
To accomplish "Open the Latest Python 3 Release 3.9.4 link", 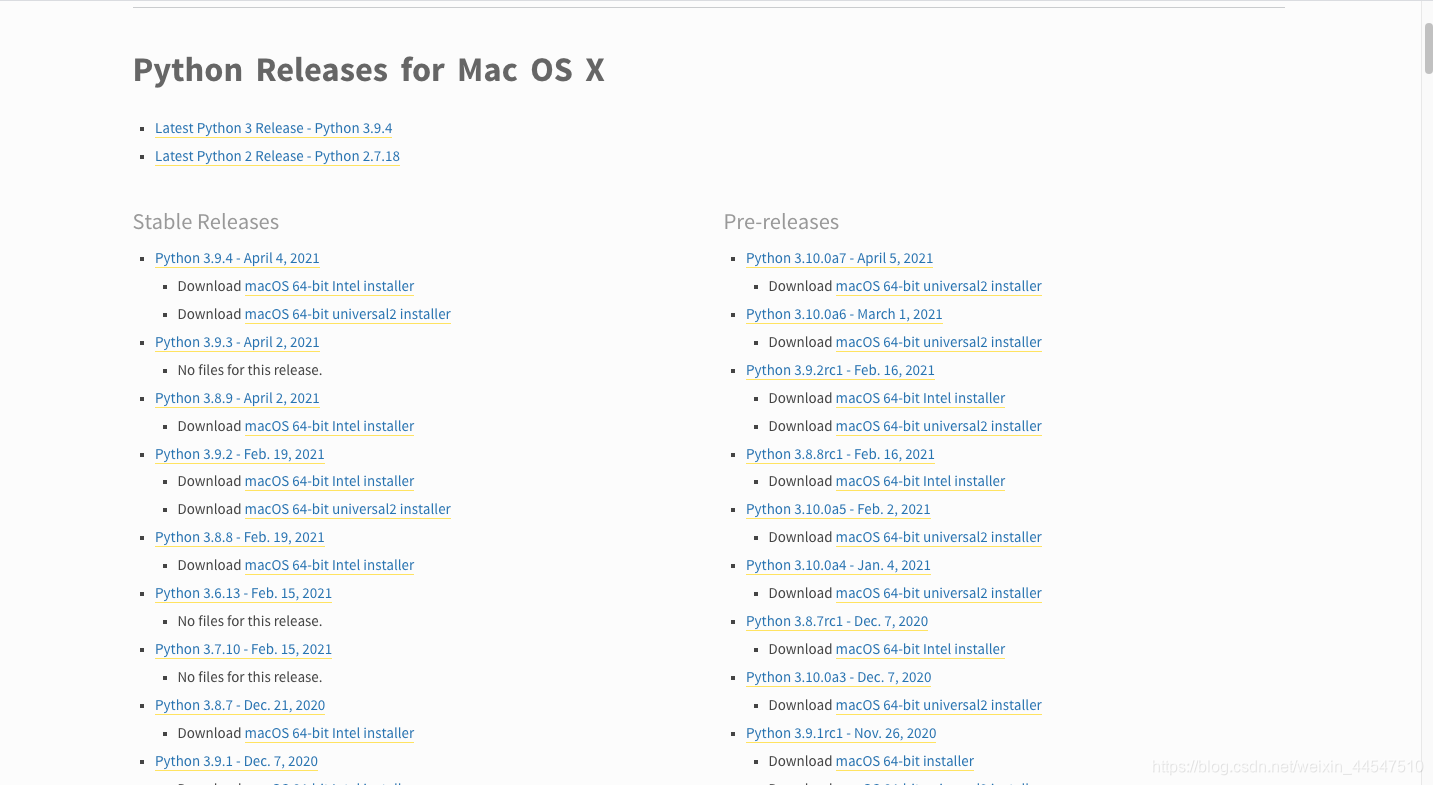I will tap(273, 127).
